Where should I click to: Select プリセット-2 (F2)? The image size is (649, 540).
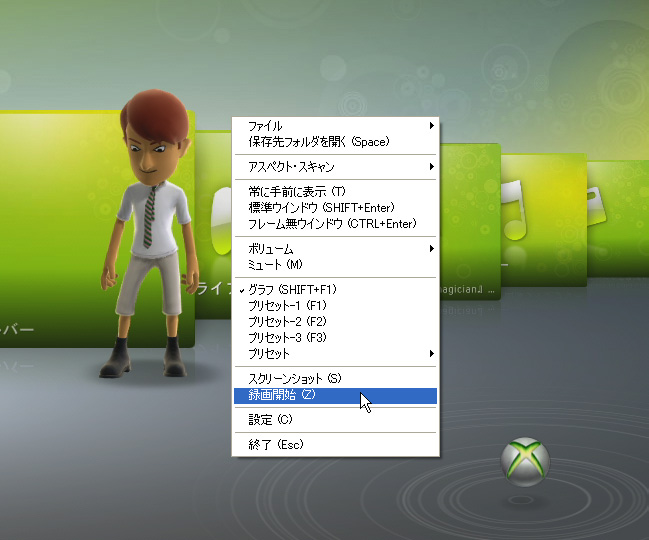point(335,322)
